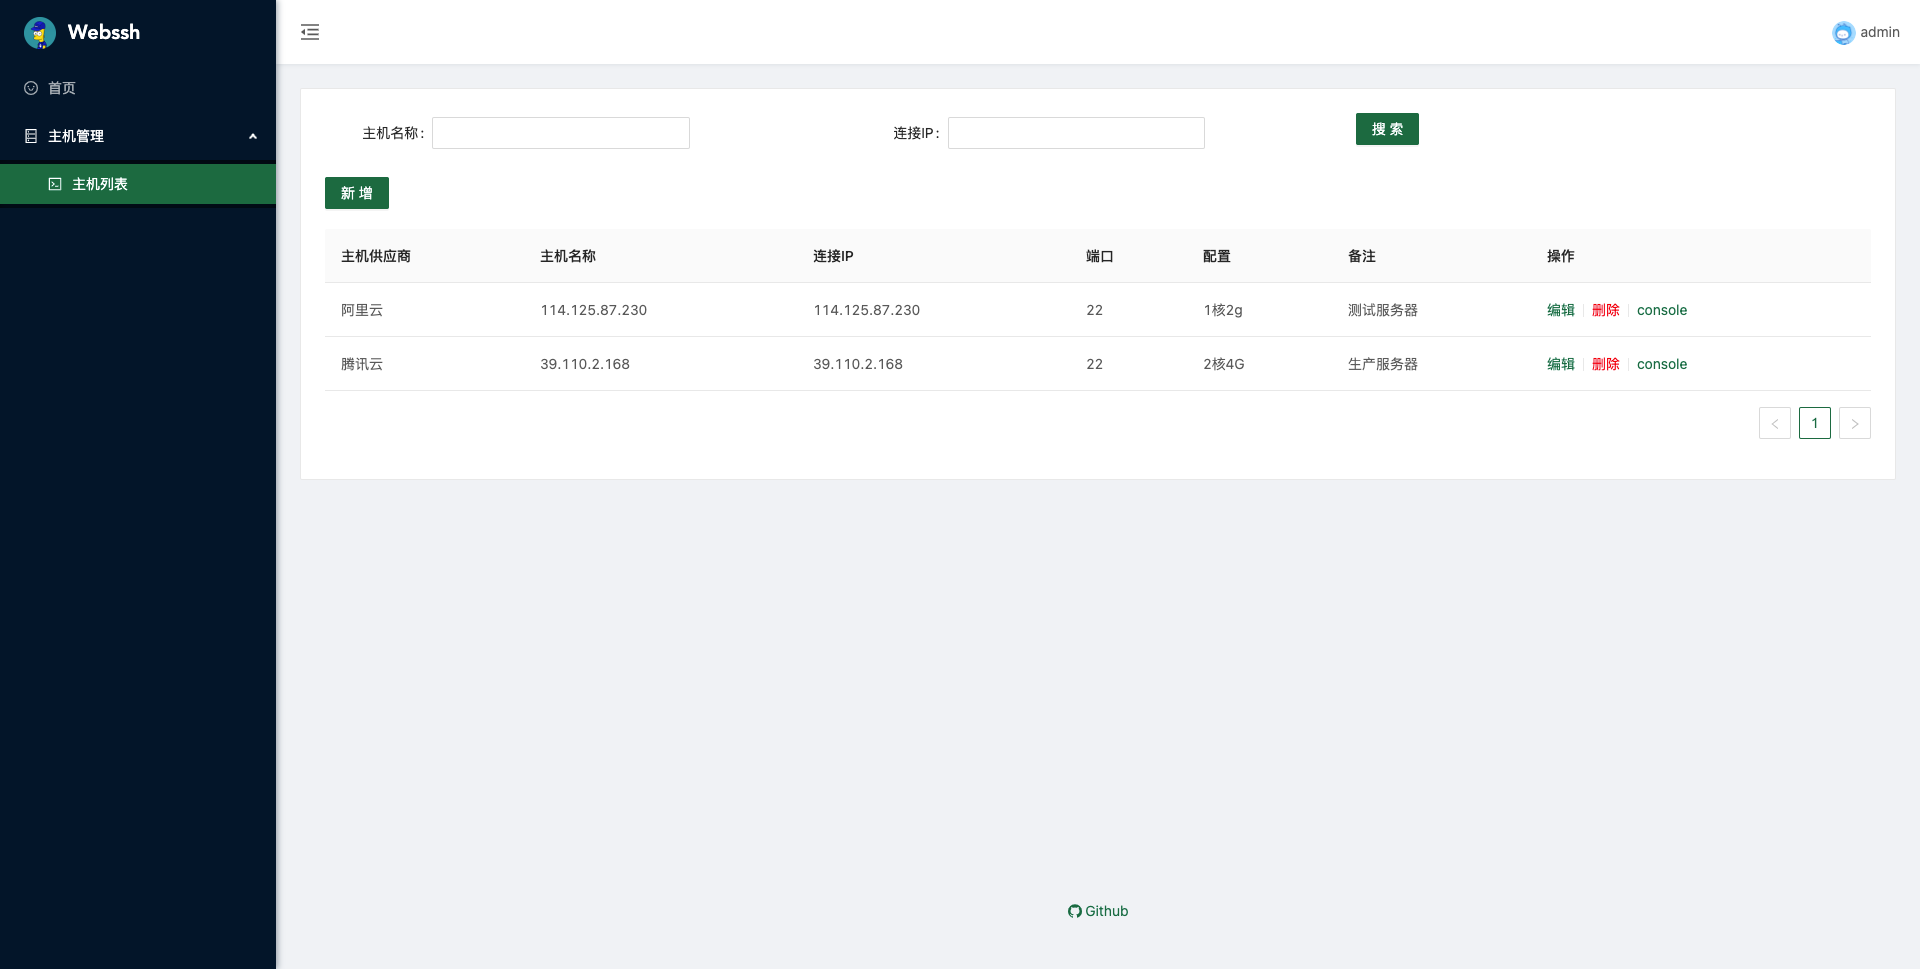Select page 1 in pagination
This screenshot has height=969, width=1920.
point(1815,422)
